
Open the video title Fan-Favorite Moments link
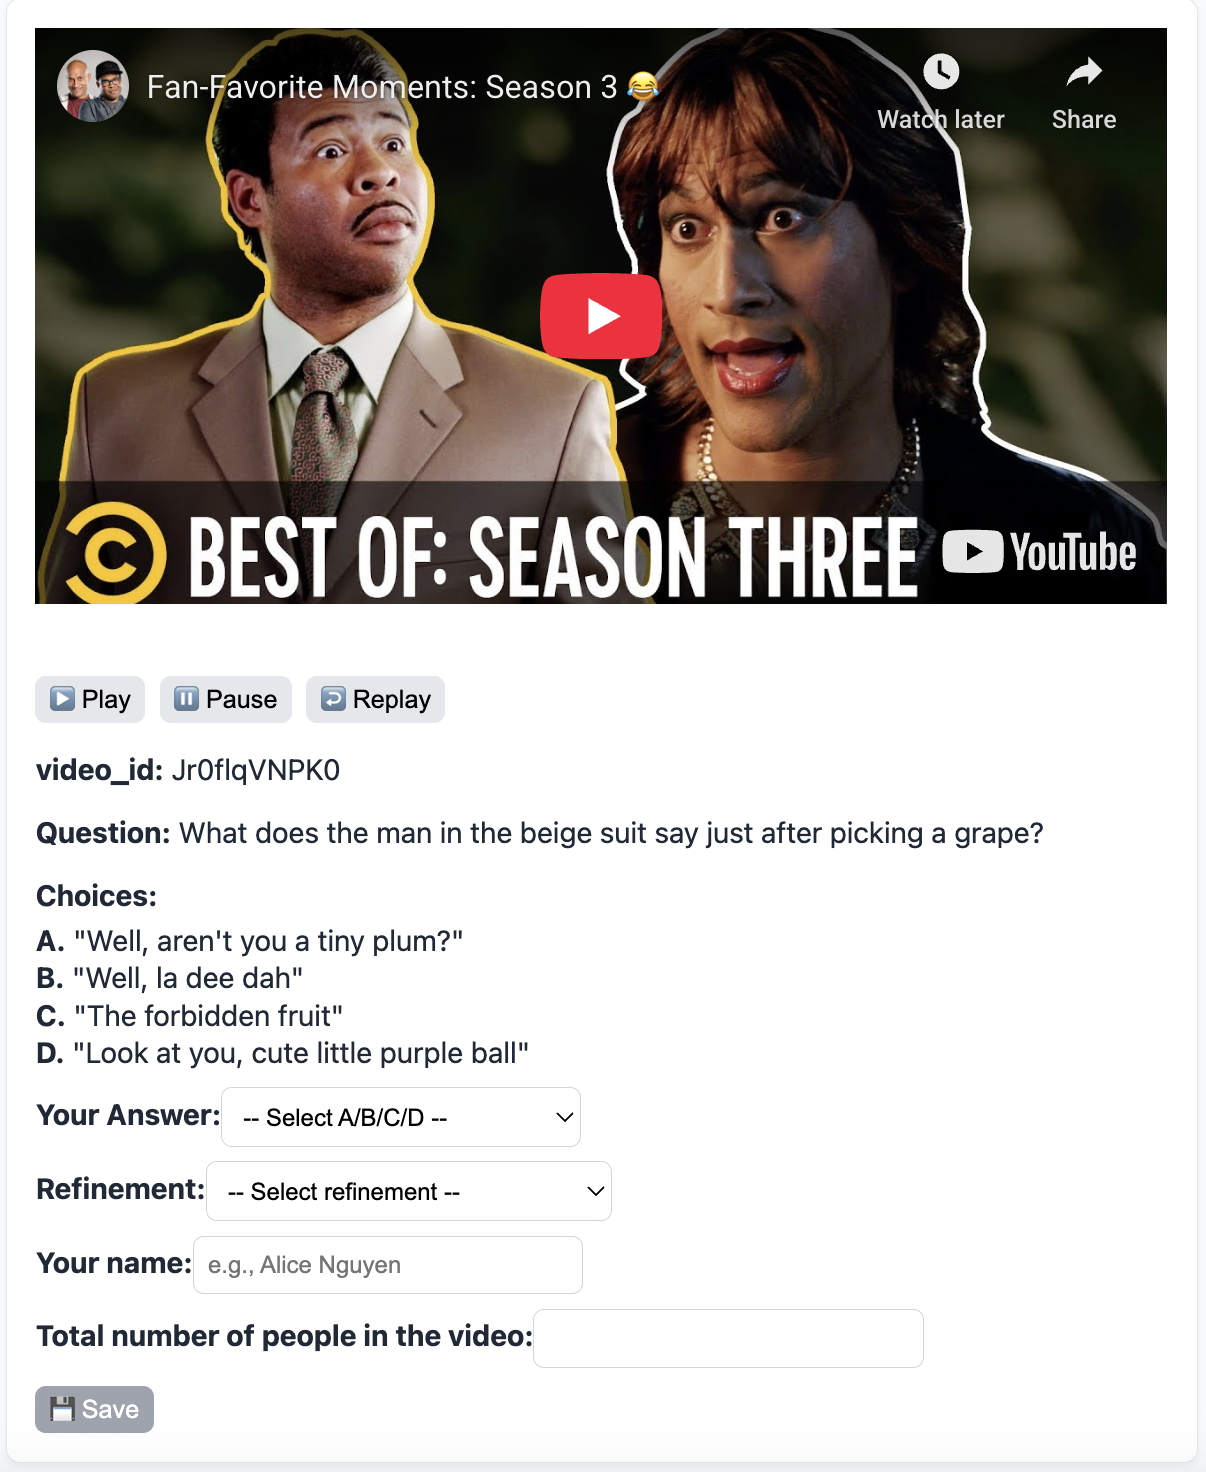[382, 87]
